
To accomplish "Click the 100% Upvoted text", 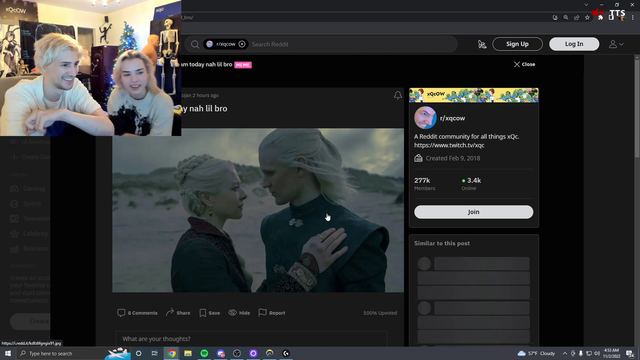I will point(380,313).
